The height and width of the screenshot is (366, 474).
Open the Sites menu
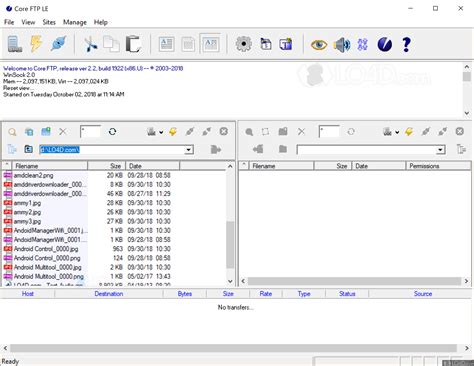pos(49,22)
